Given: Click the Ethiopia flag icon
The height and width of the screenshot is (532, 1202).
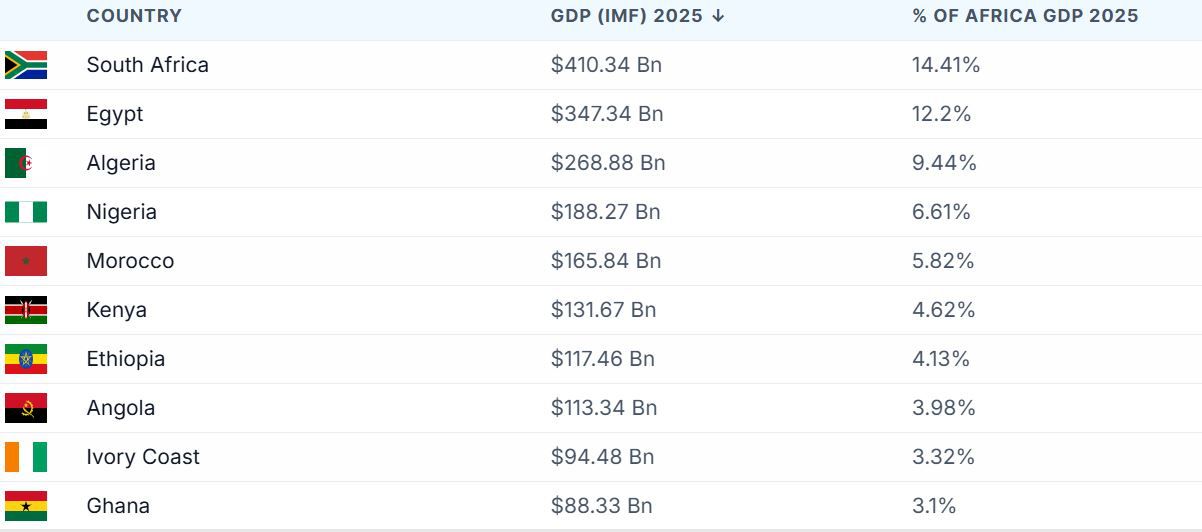Looking at the screenshot, I should (26, 359).
